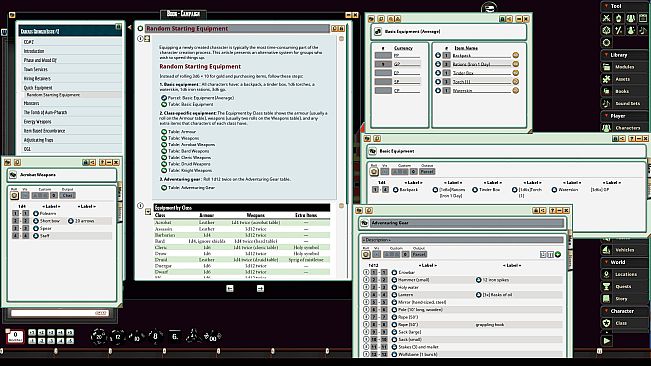This screenshot has width=651, height=366.
Task: Open the Table: Armour link
Action: coord(182,132)
